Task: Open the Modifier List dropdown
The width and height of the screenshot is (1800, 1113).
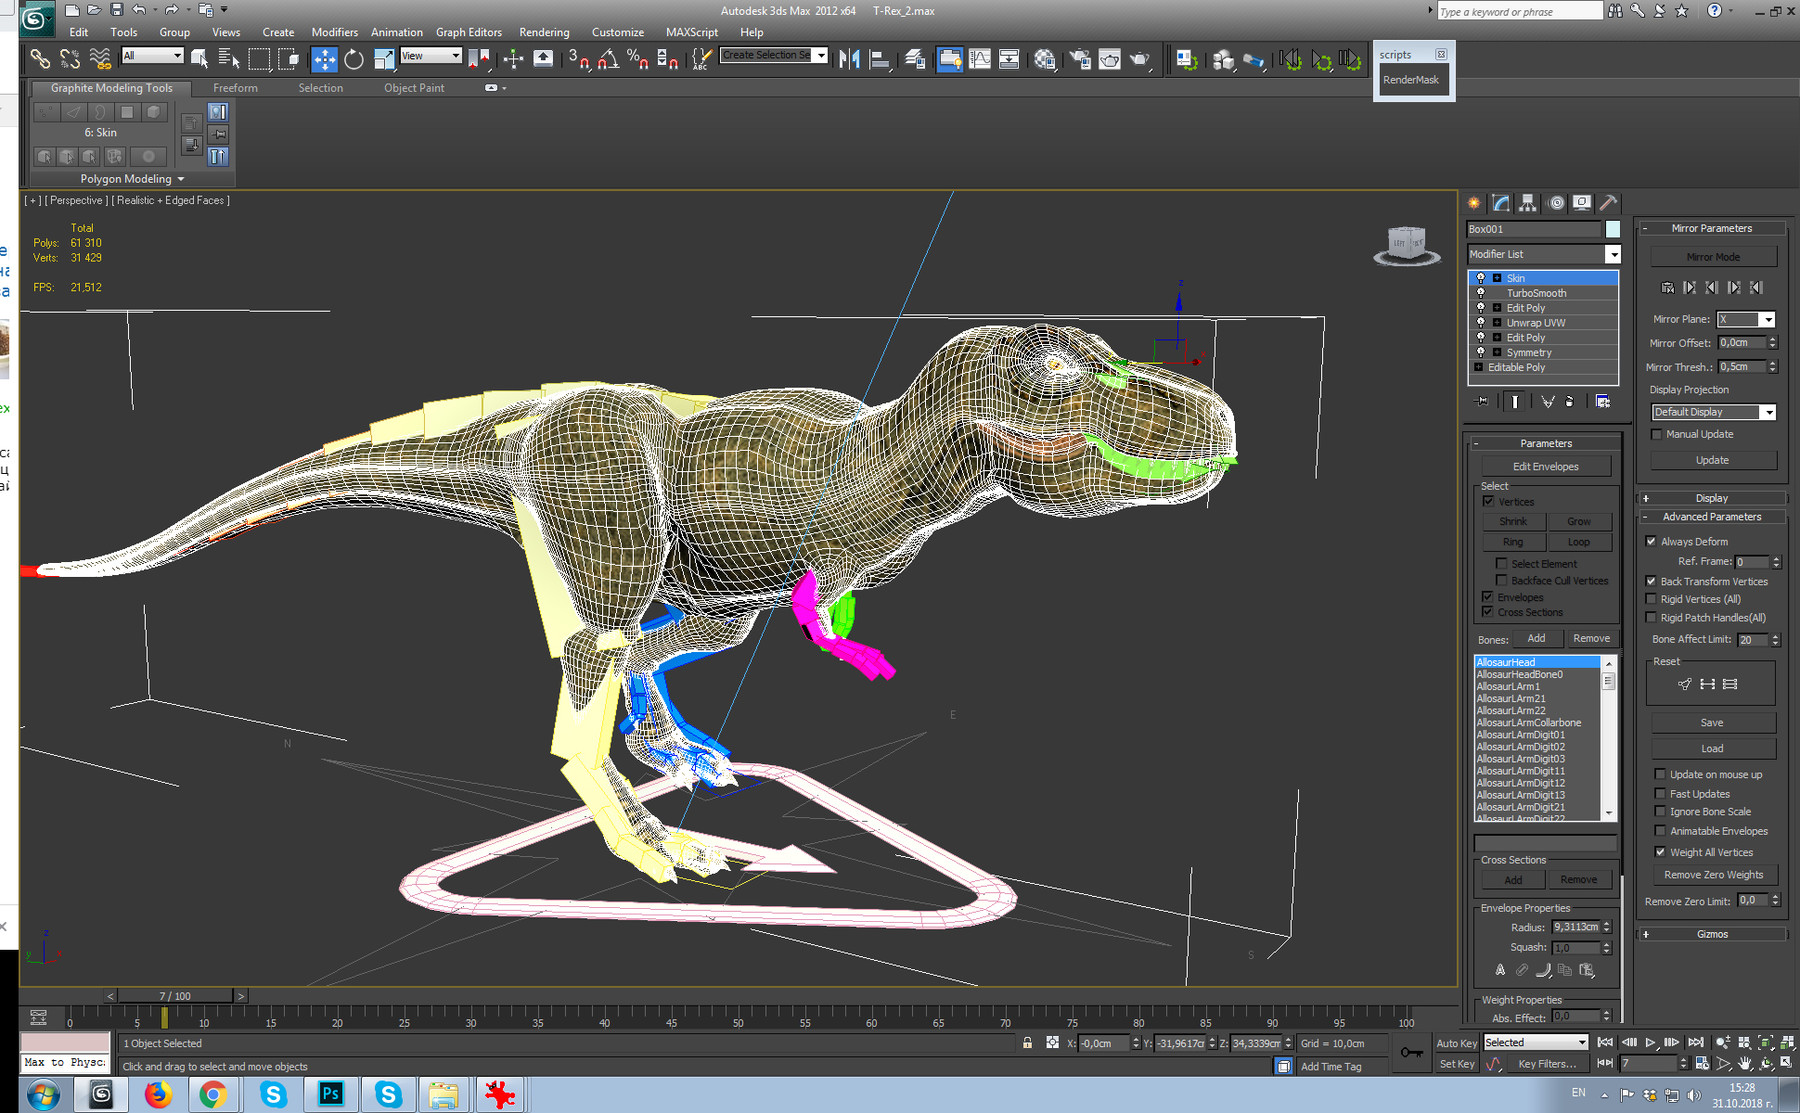Action: [x=1612, y=254]
